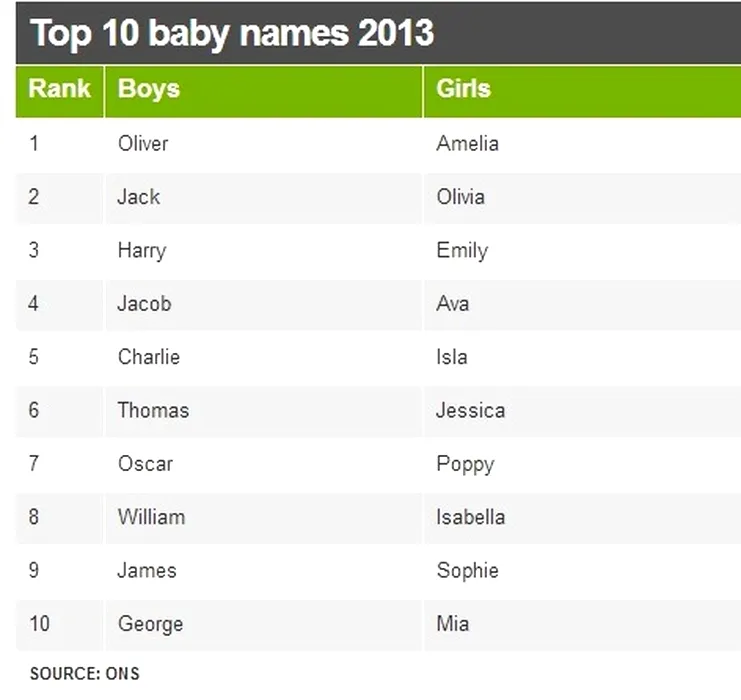Select Emily in the Girls column
Viewport: 741px width, 700px height.
click(462, 250)
